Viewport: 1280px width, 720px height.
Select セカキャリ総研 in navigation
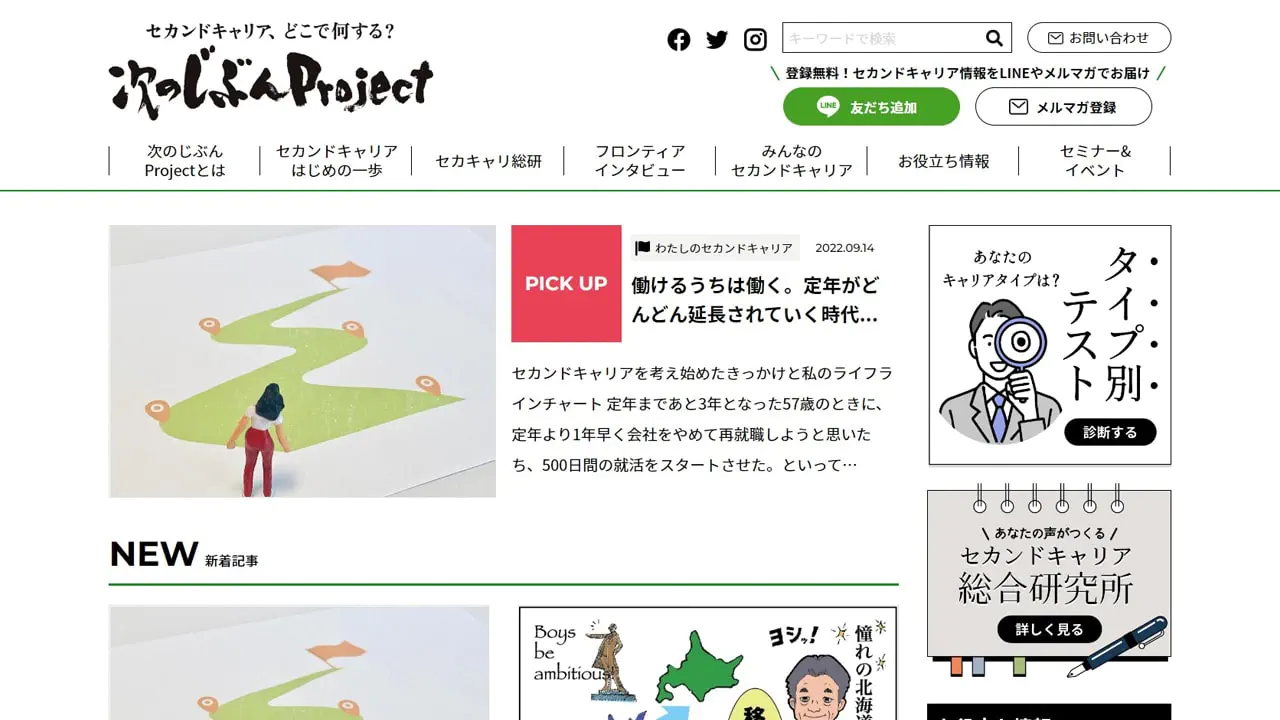pyautogui.click(x=488, y=161)
